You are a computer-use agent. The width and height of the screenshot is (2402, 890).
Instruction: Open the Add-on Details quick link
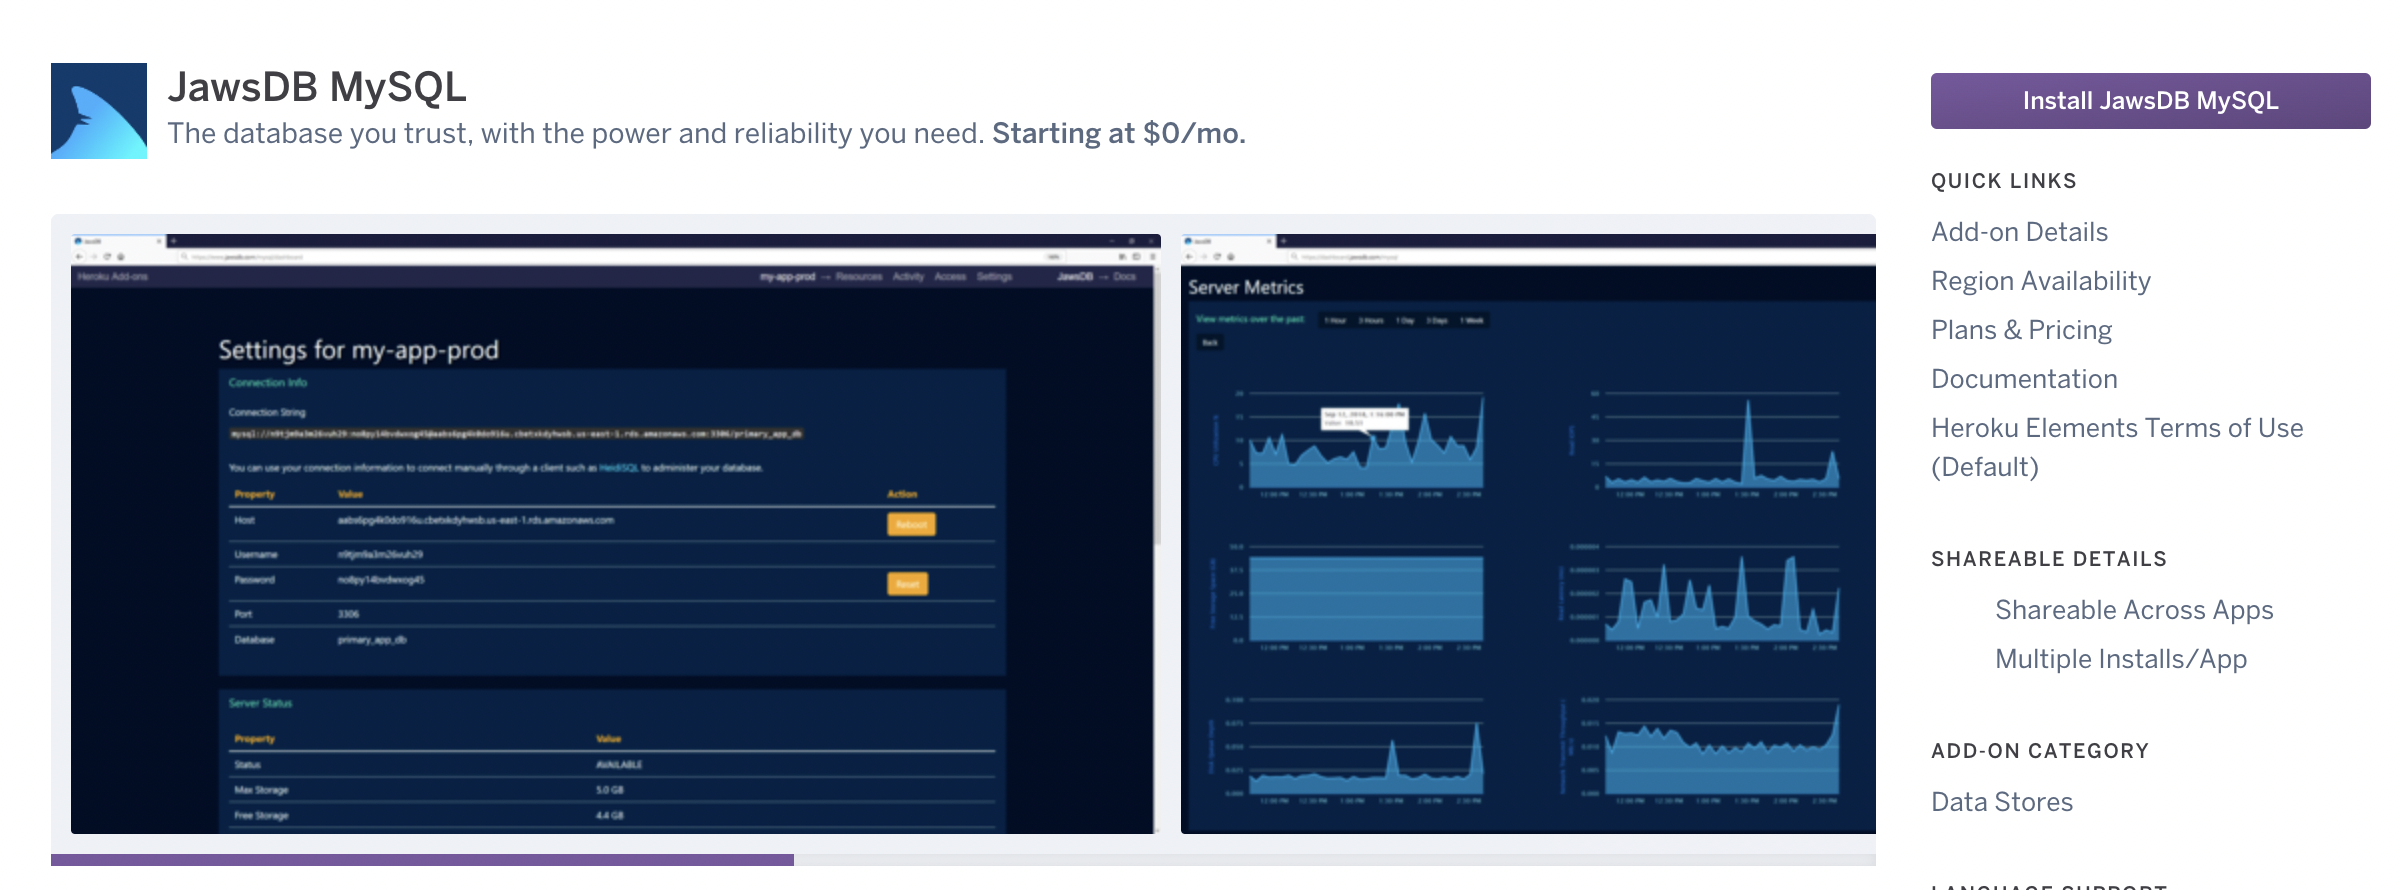coord(2019,232)
